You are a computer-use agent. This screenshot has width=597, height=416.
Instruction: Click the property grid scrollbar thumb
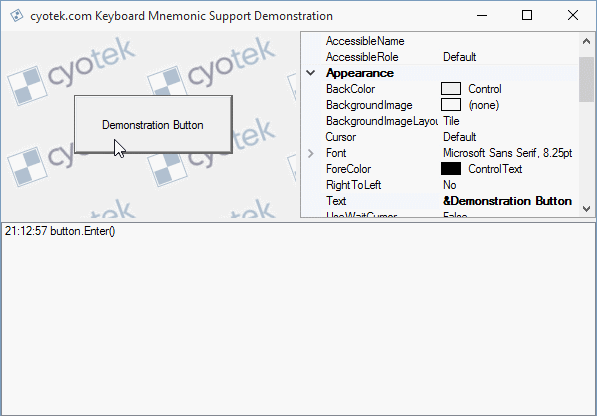(x=586, y=80)
